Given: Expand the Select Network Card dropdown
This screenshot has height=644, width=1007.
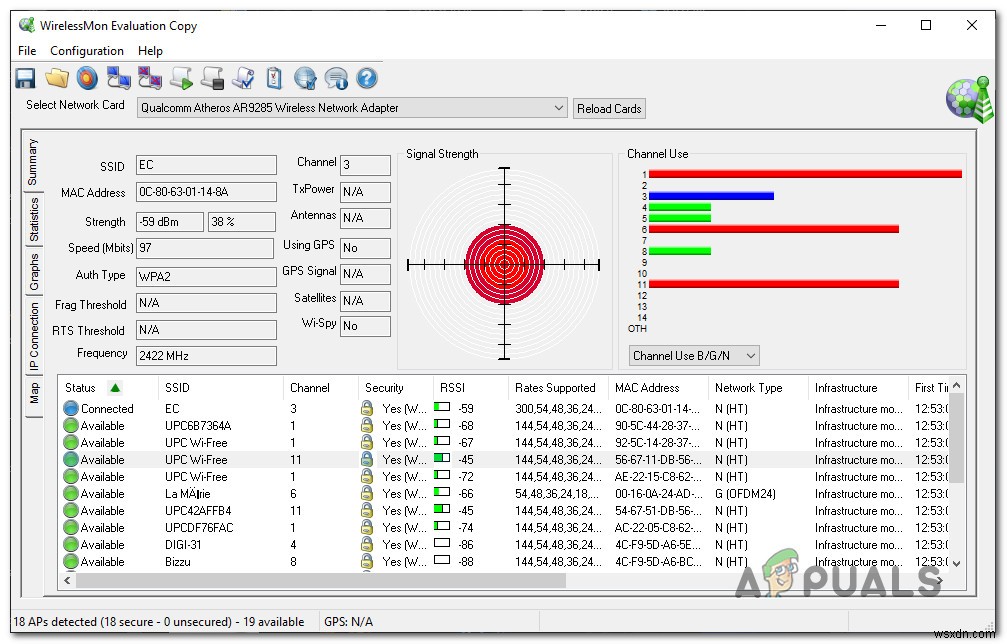Looking at the screenshot, I should point(558,108).
